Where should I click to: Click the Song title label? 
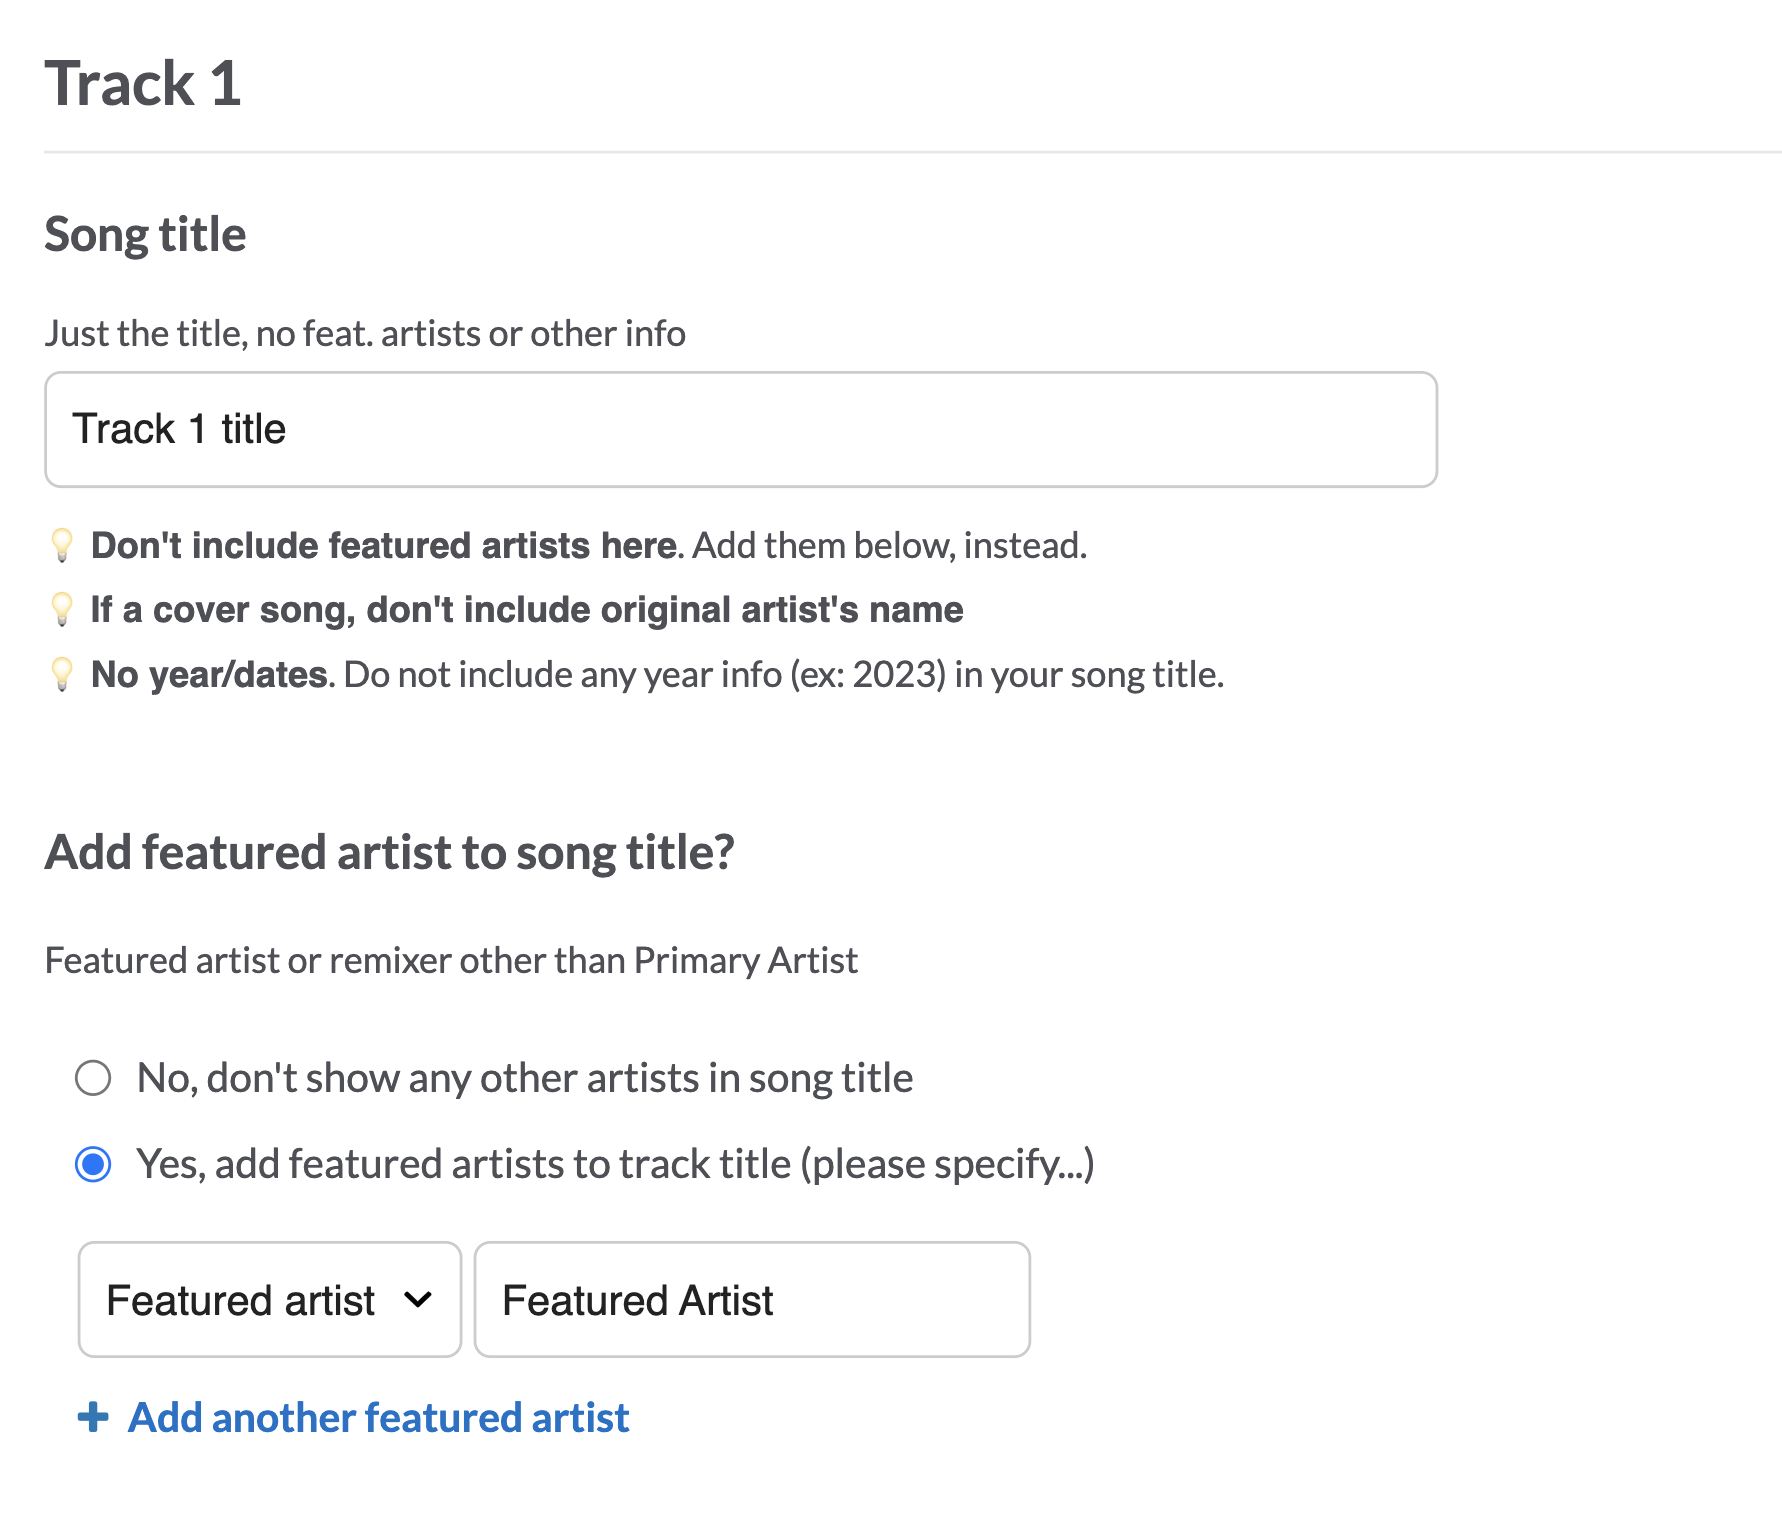[x=144, y=234]
